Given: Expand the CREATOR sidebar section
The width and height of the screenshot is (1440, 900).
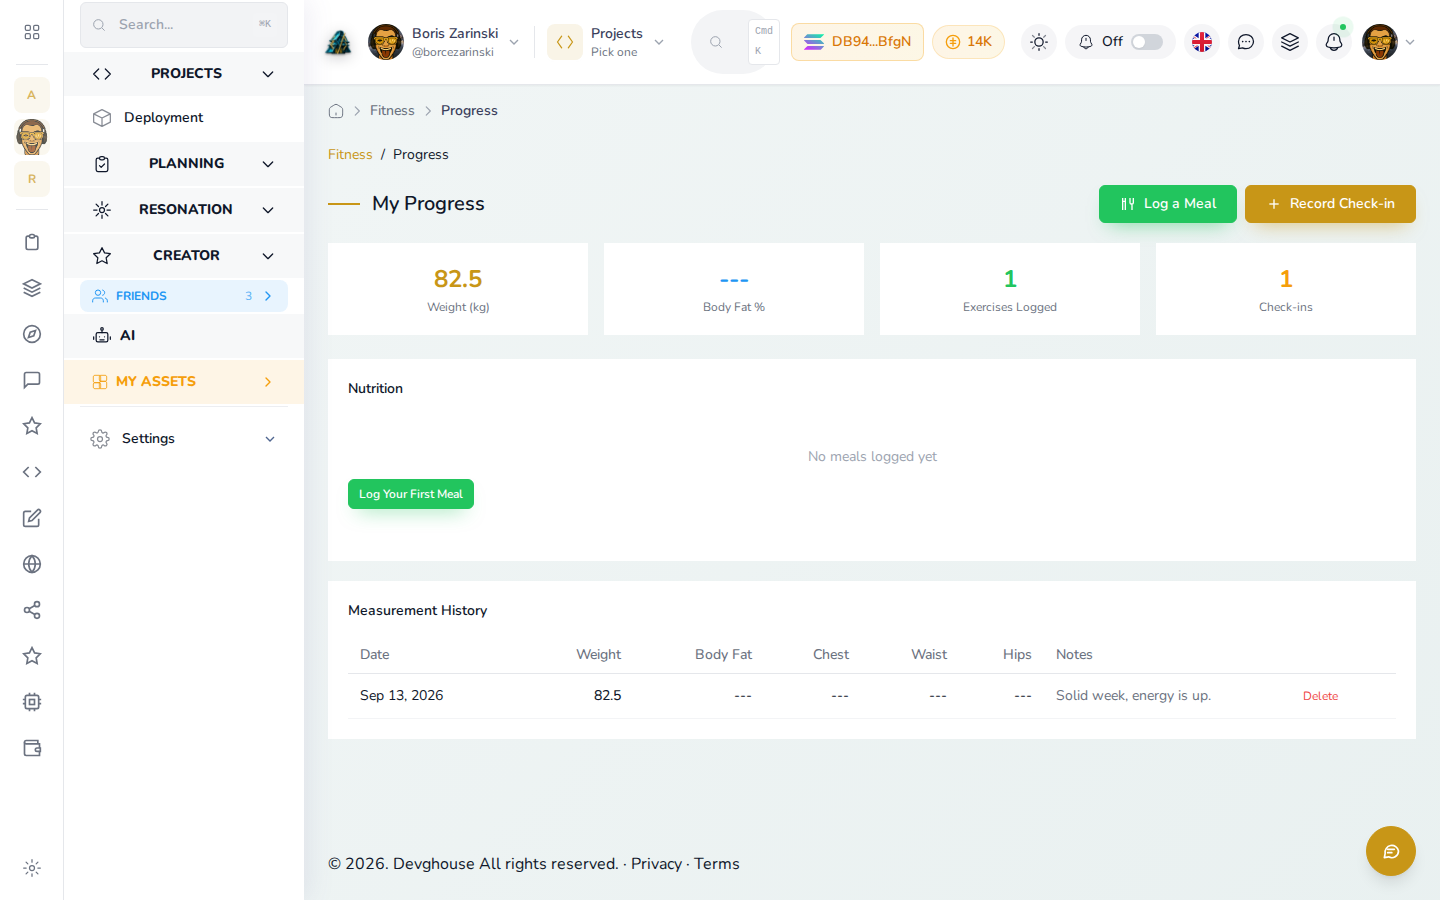Looking at the screenshot, I should [x=184, y=255].
